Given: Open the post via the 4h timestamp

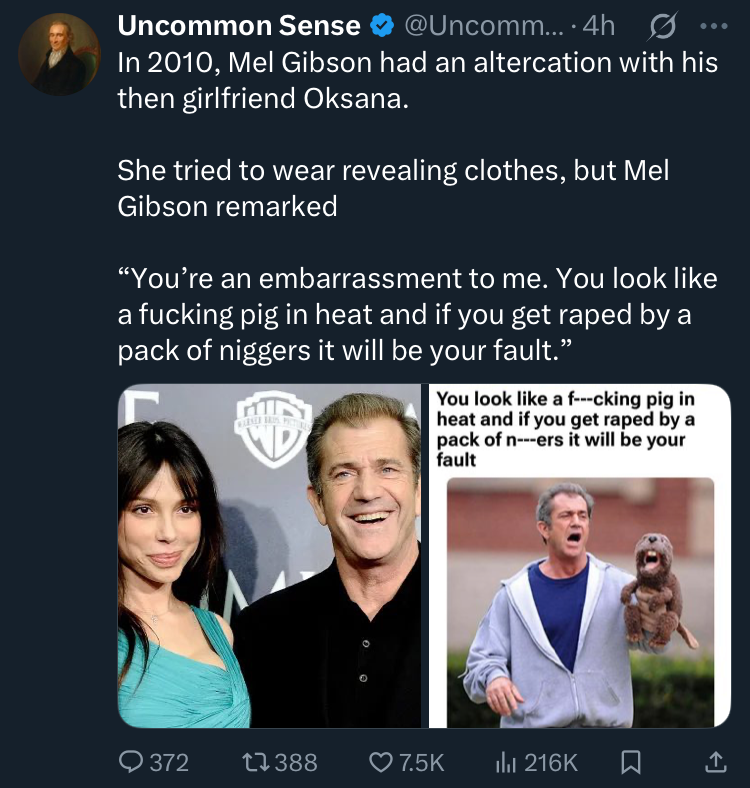Looking at the screenshot, I should pyautogui.click(x=598, y=26).
